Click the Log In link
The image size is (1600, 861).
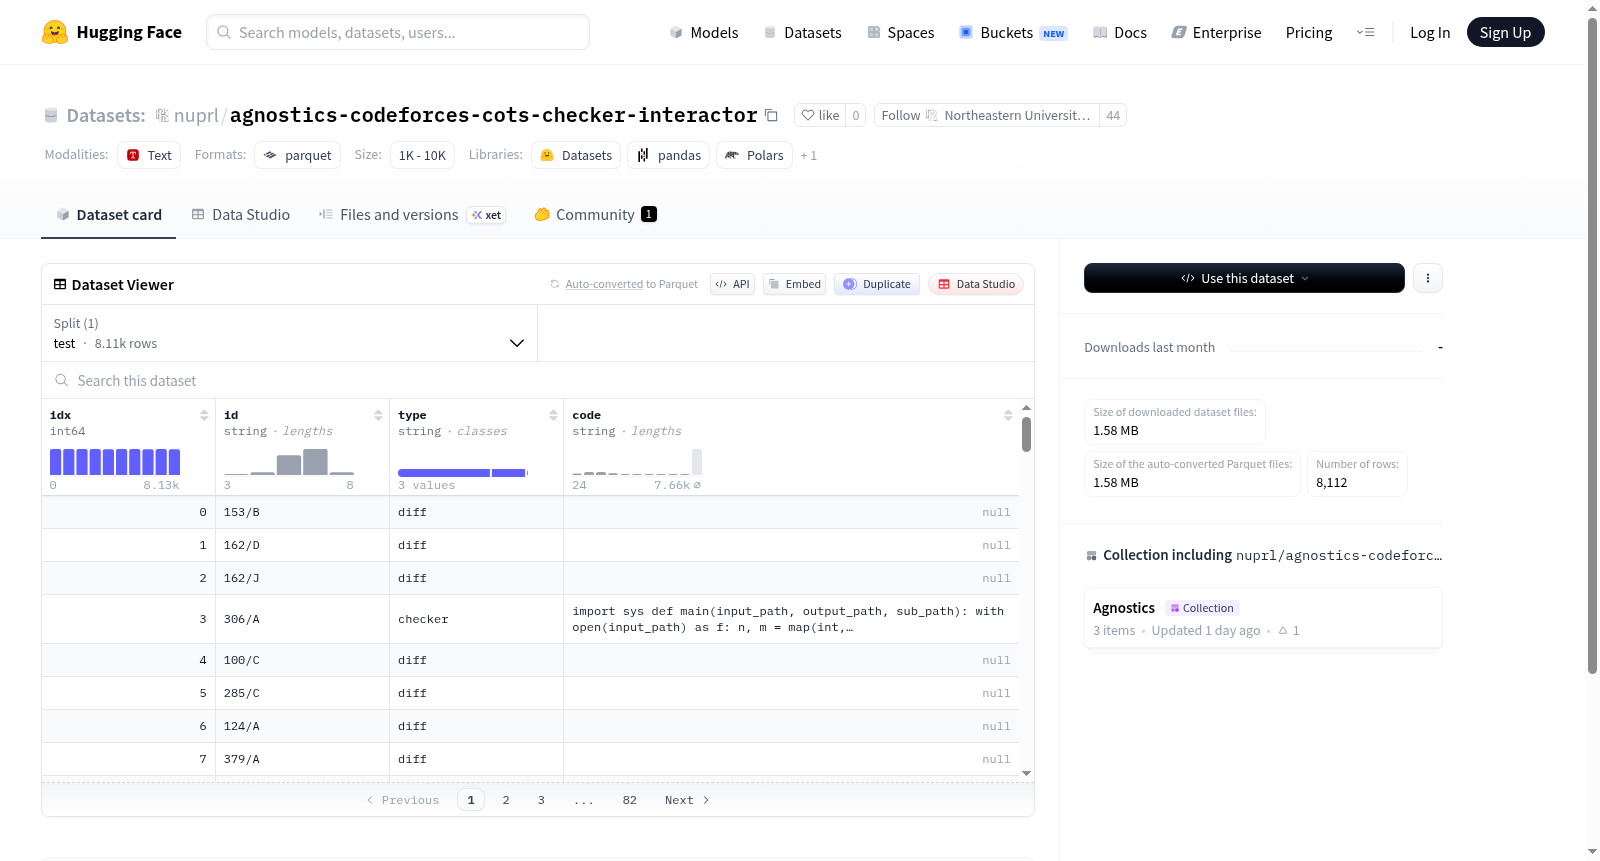coord(1430,33)
